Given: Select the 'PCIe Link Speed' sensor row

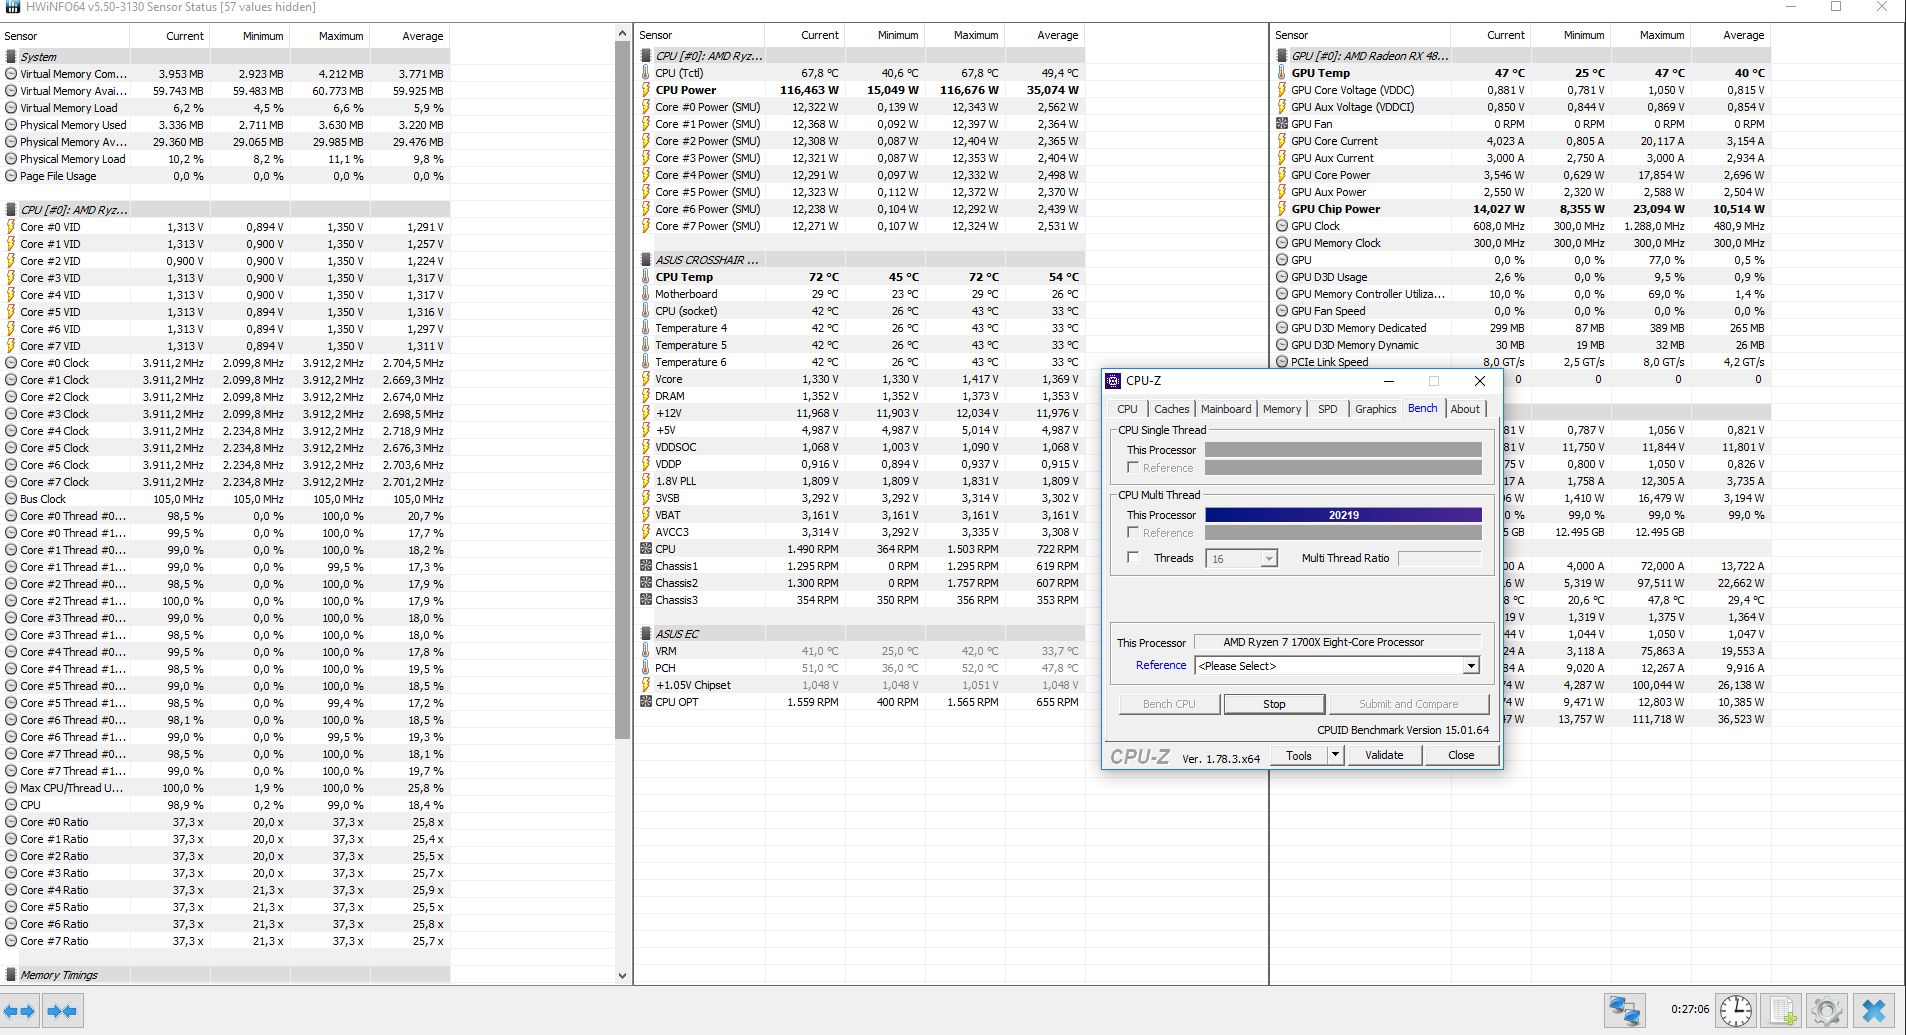Looking at the screenshot, I should click(x=1521, y=362).
